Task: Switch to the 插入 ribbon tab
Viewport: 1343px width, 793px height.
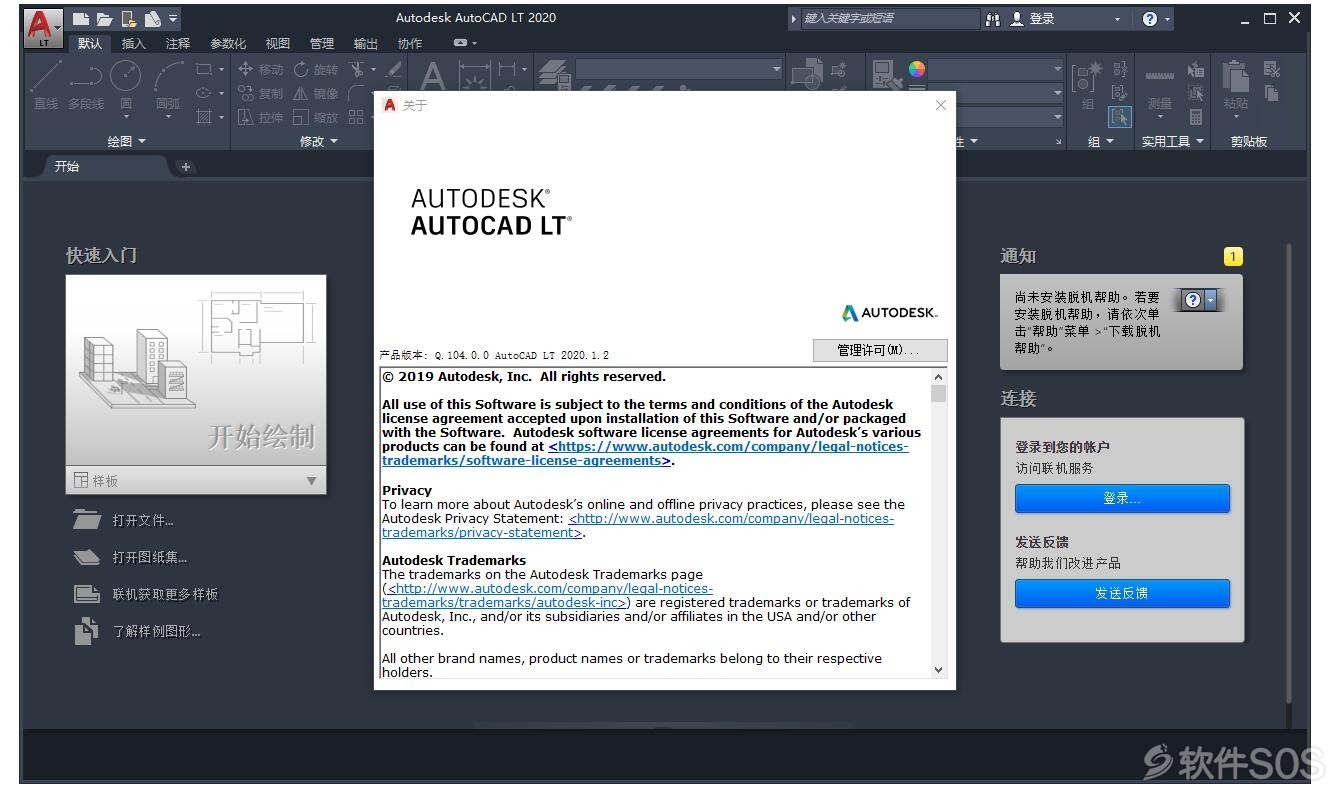Action: (x=133, y=43)
